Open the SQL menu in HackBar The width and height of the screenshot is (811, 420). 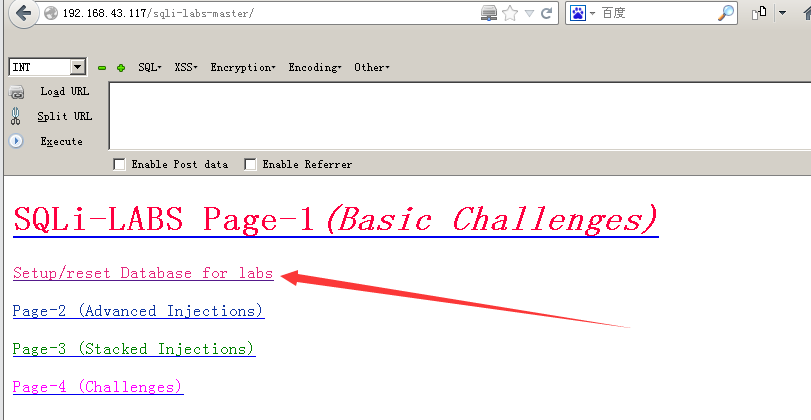(149, 67)
